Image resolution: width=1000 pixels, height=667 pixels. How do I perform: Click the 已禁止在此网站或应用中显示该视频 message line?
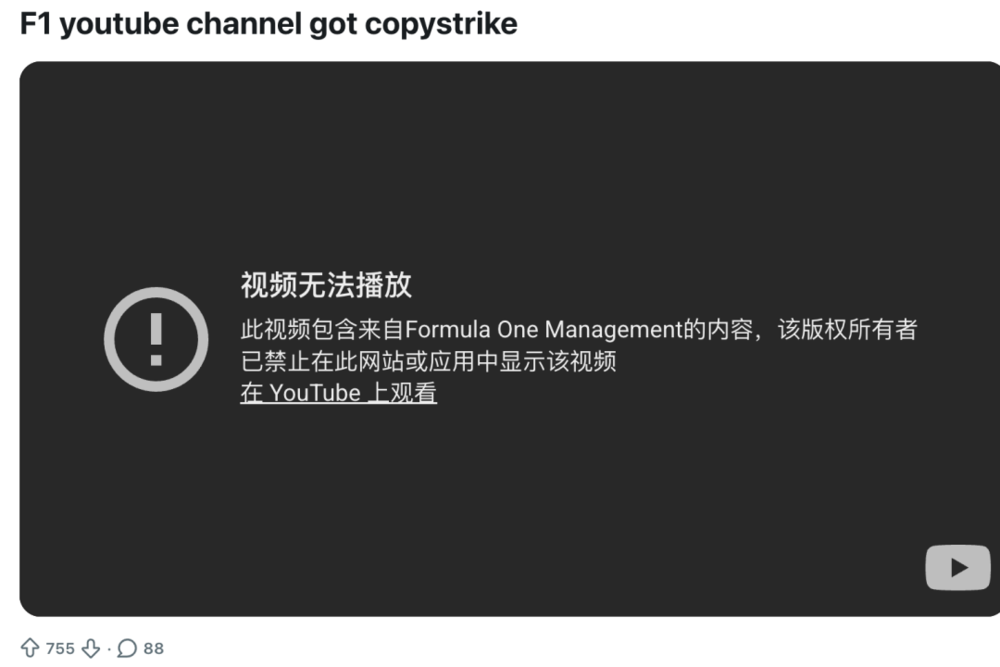pyautogui.click(x=428, y=361)
